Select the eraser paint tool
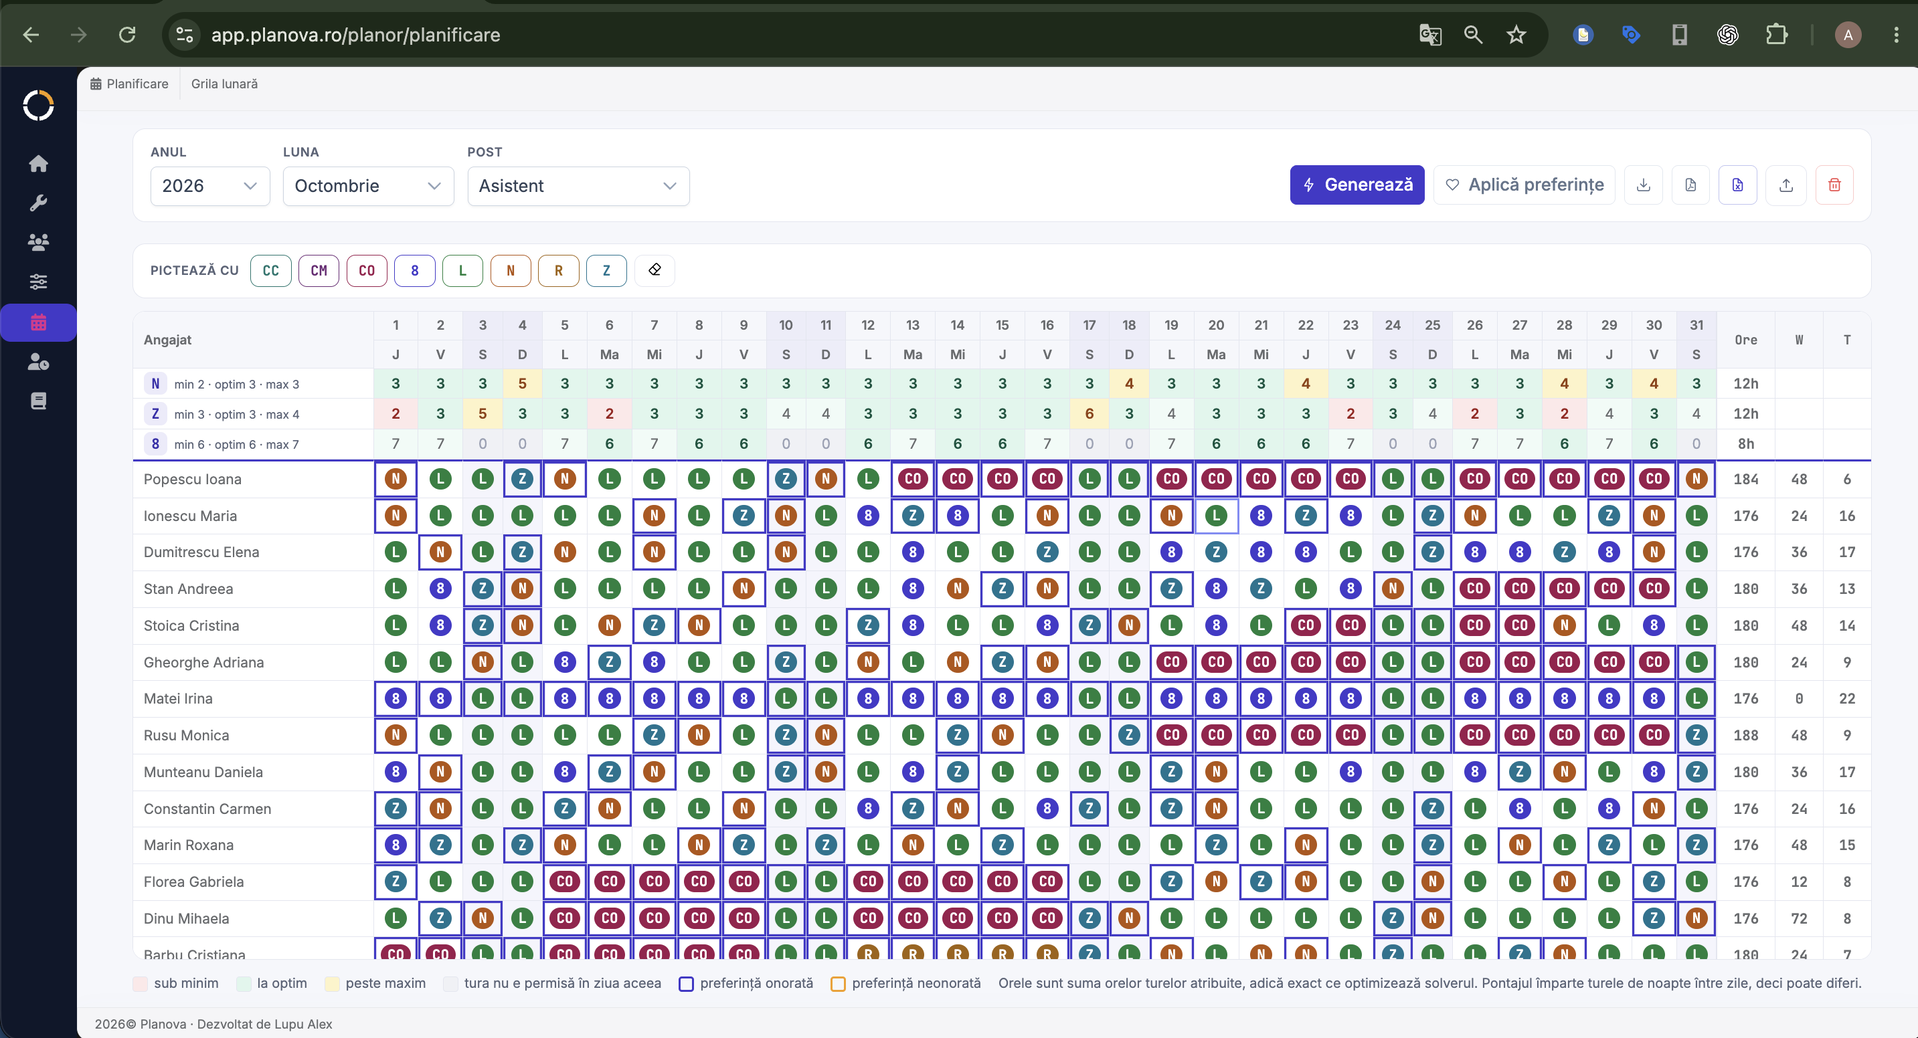 coord(655,270)
